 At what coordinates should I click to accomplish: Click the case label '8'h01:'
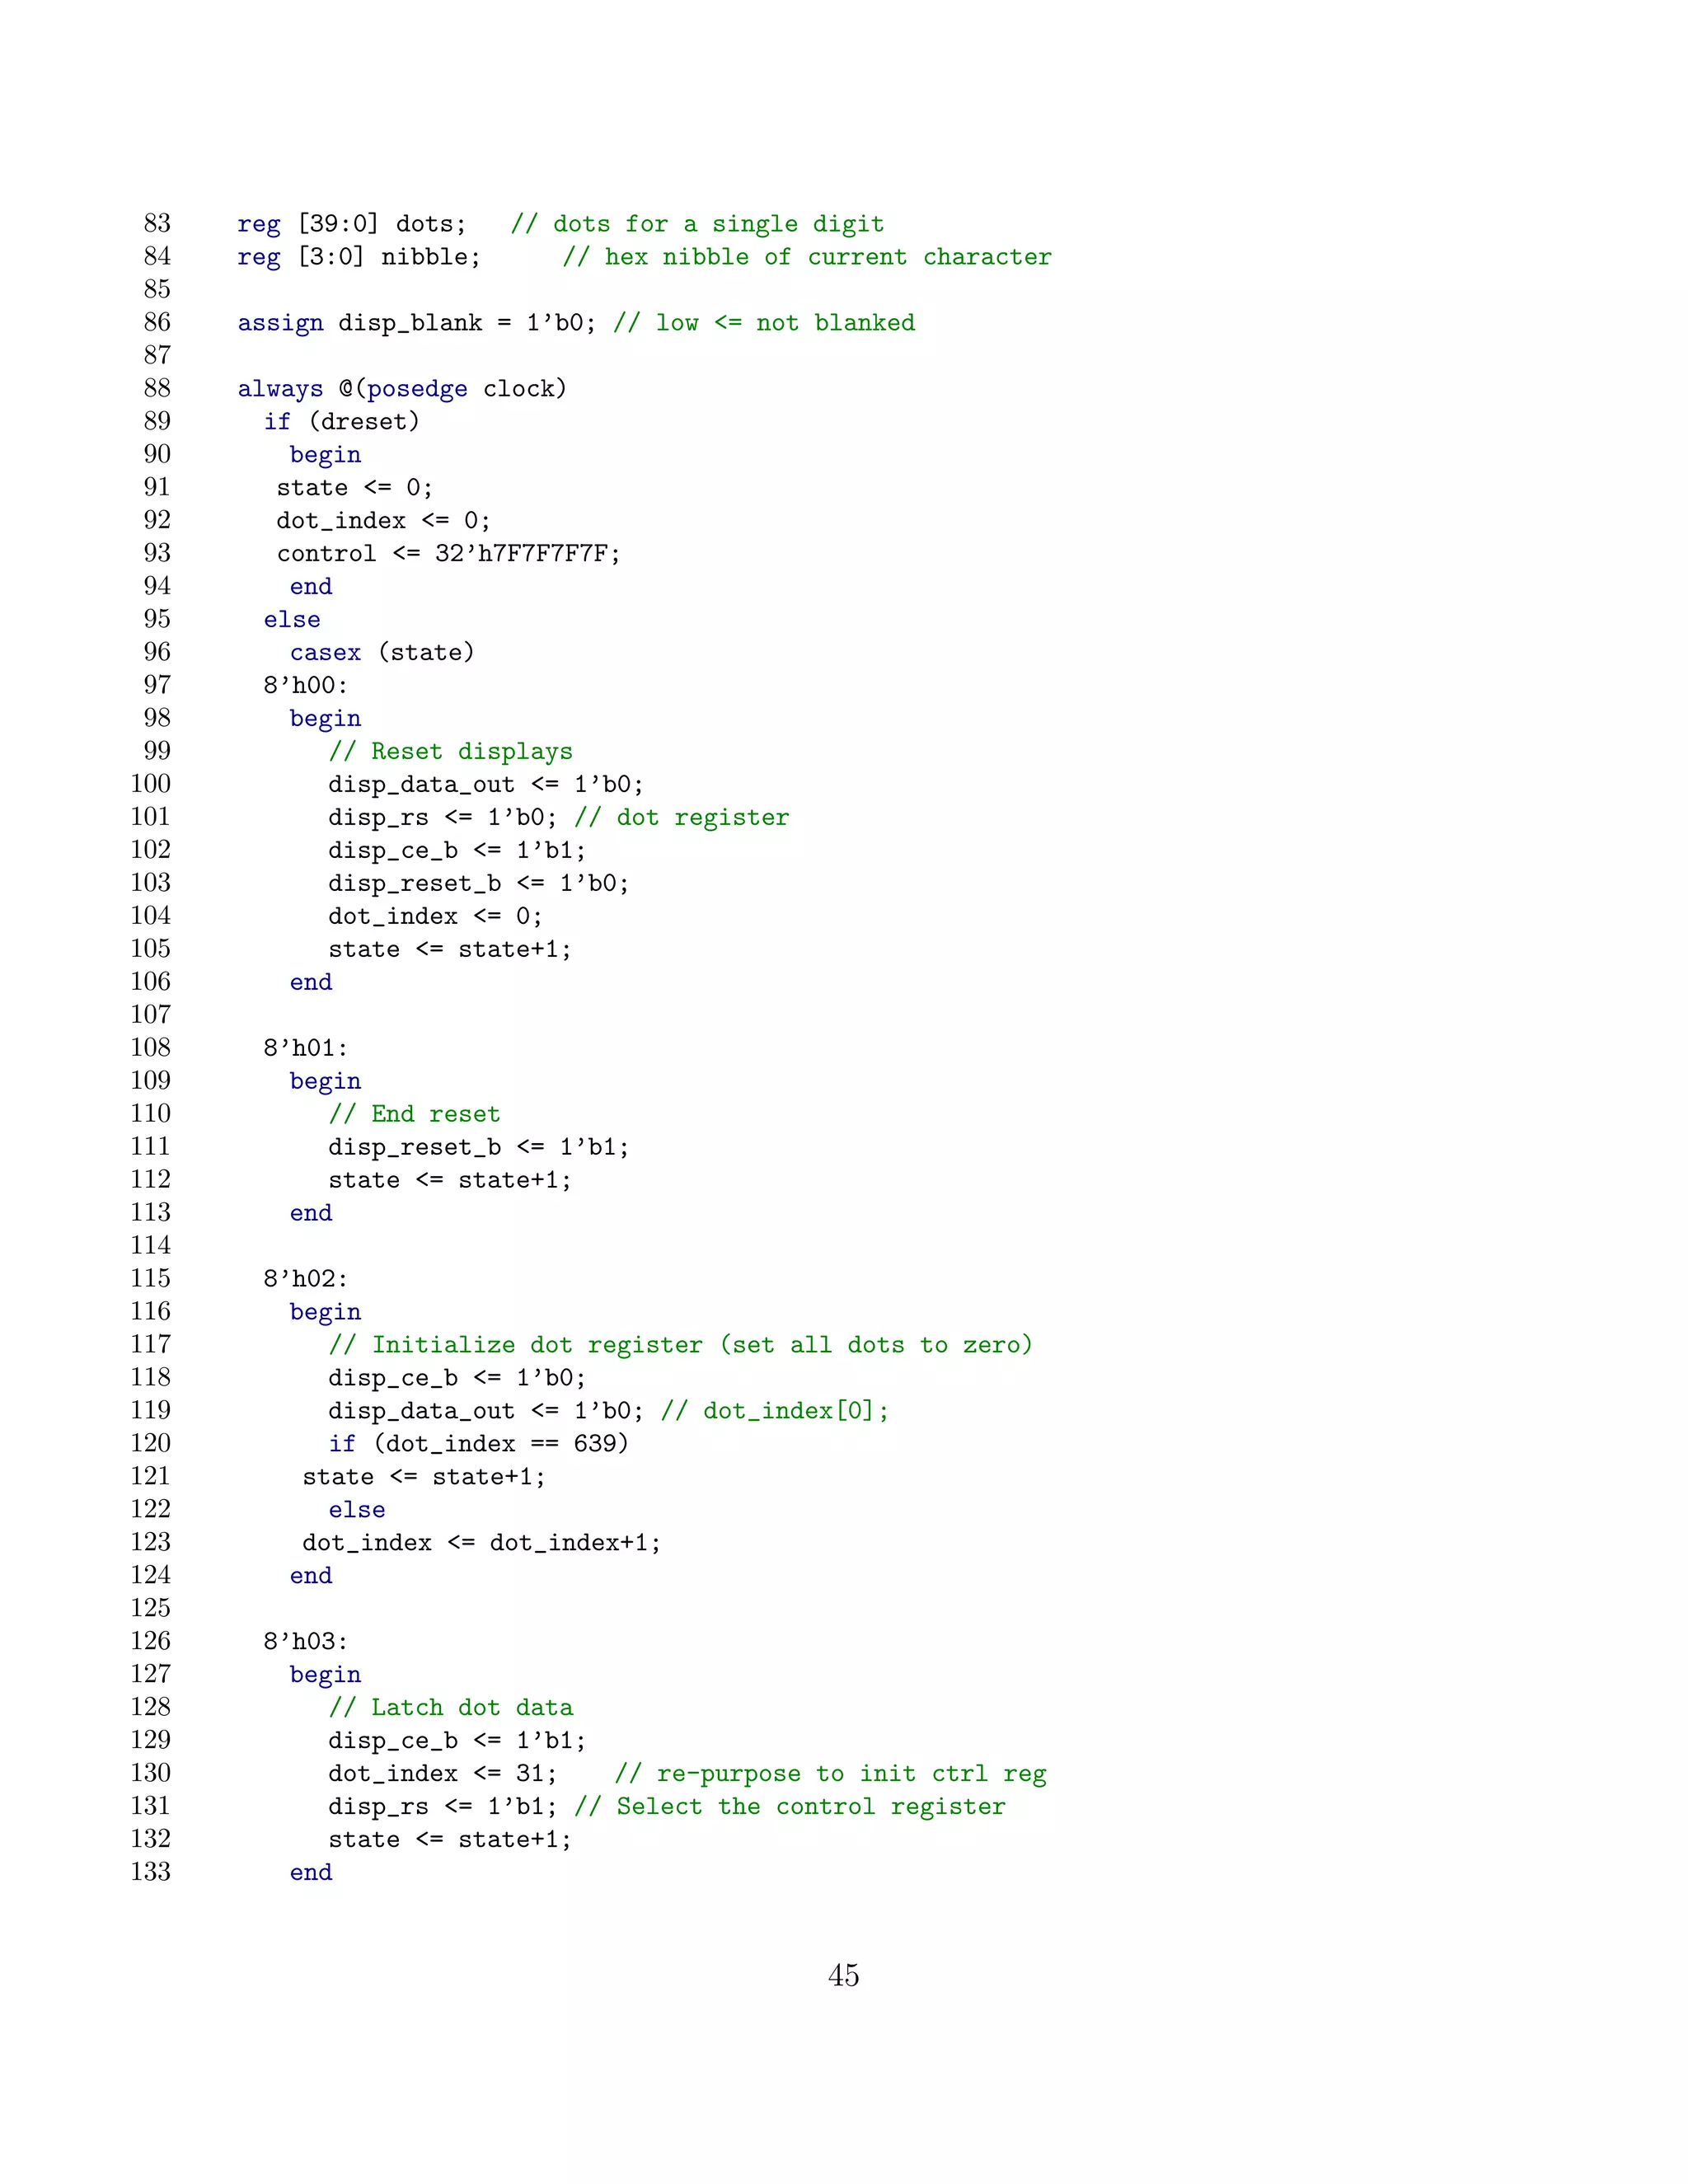(x=306, y=1049)
